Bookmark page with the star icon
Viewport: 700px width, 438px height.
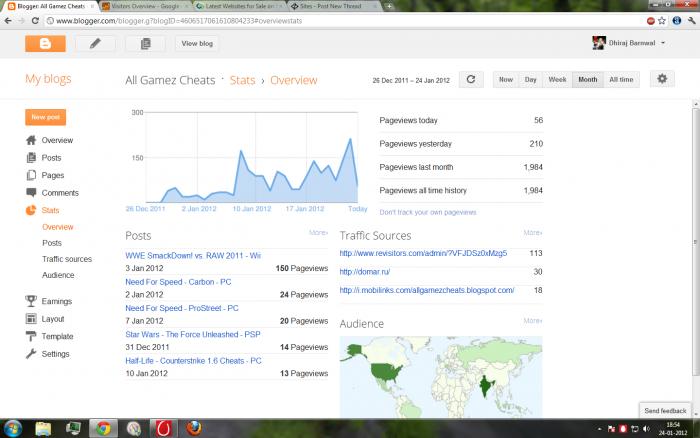pos(662,21)
